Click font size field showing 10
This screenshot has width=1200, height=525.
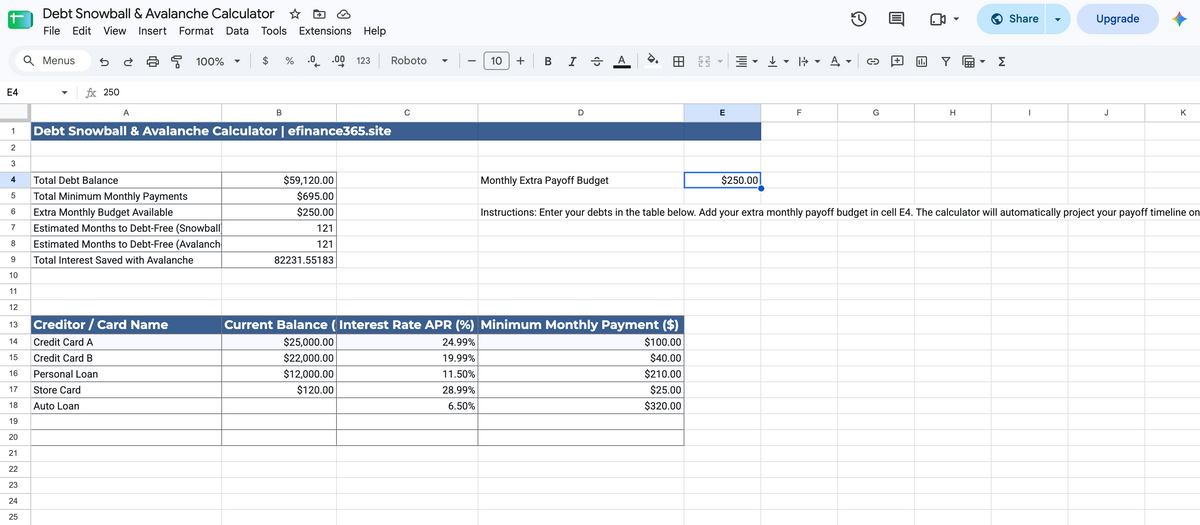coord(496,61)
